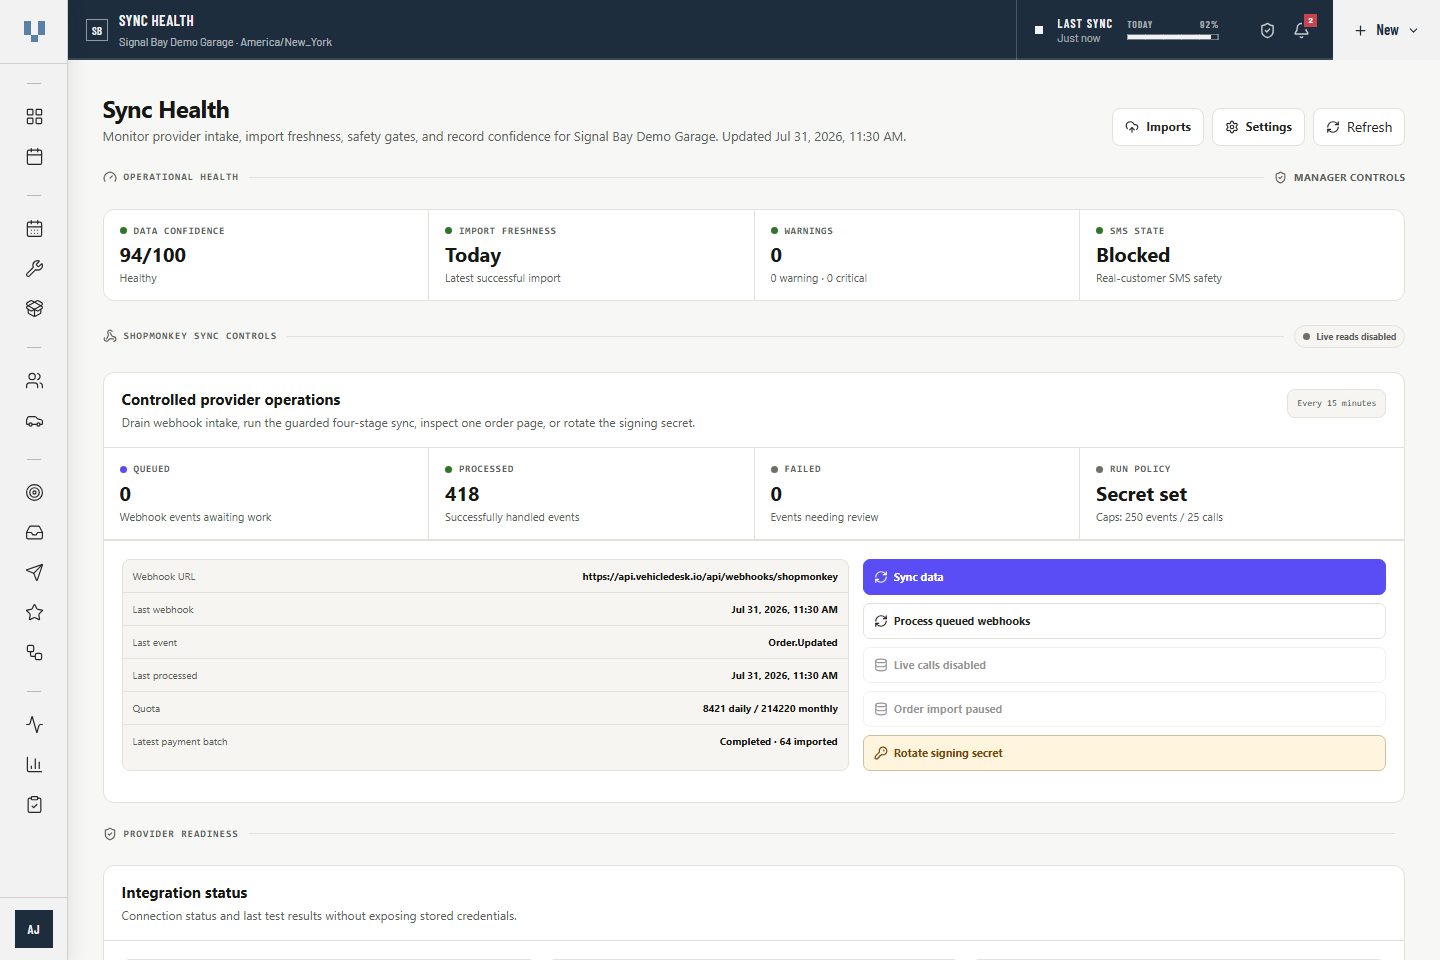The height and width of the screenshot is (960, 1440).
Task: Open the bar chart reports icon in sidebar
Action: click(x=34, y=765)
